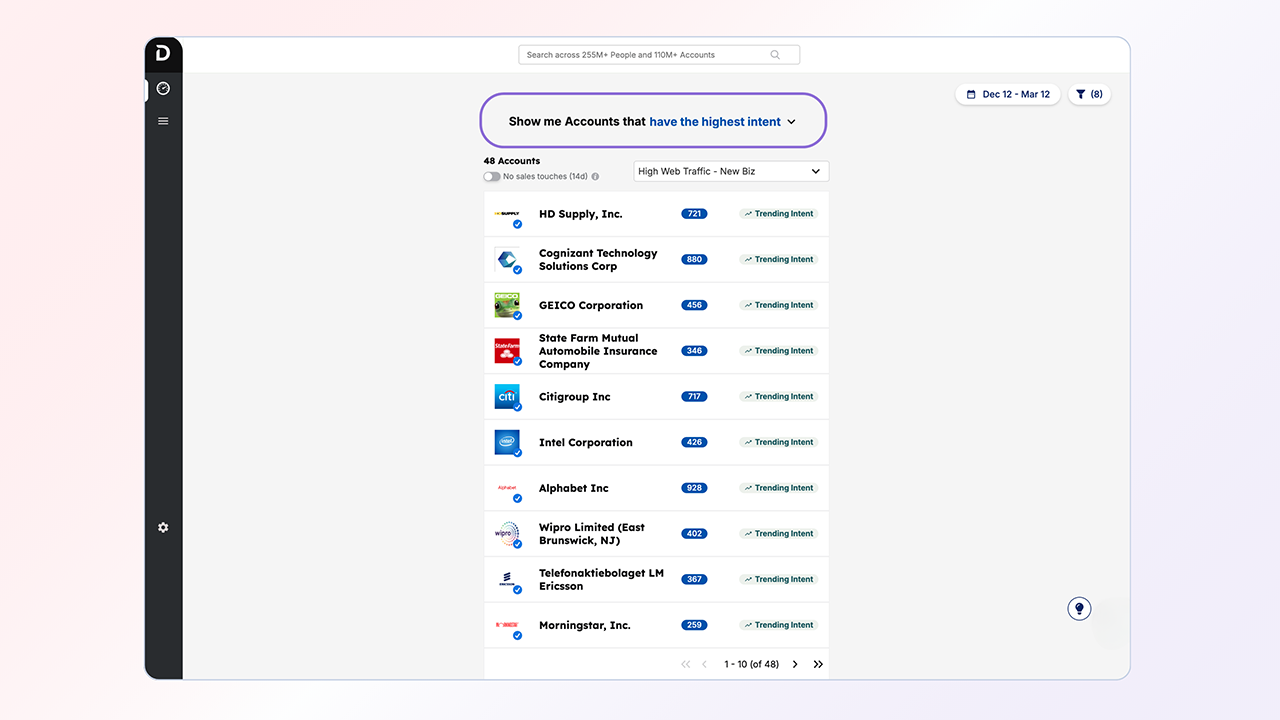
Task: Open Intel Corporation account
Action: (586, 442)
